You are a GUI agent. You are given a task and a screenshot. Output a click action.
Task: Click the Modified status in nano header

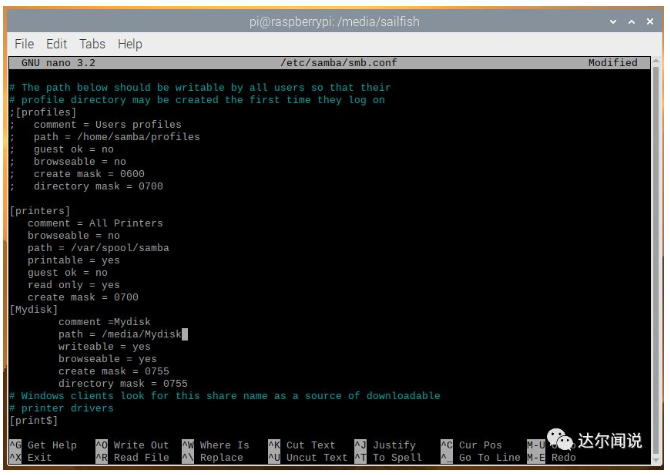point(612,63)
